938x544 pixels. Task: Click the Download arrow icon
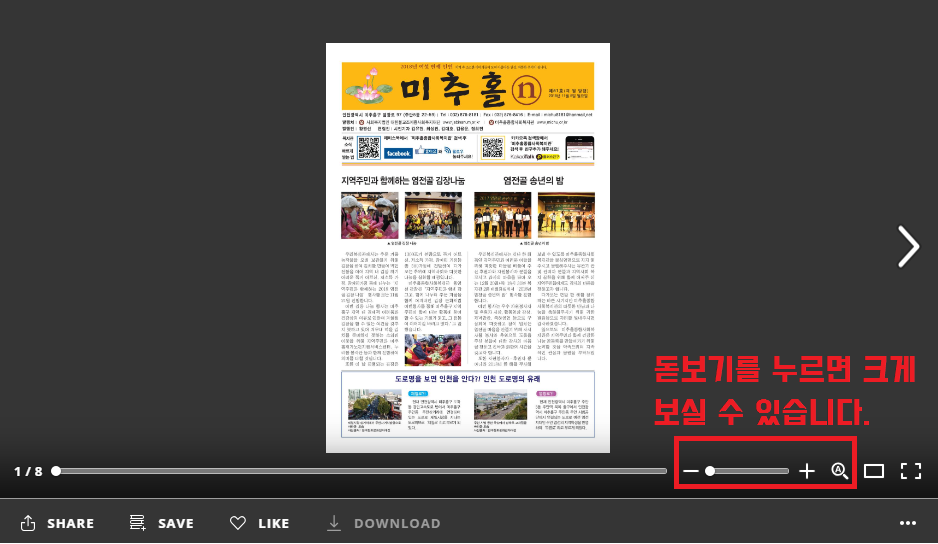(x=334, y=523)
